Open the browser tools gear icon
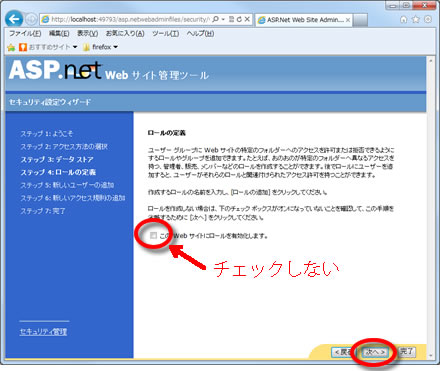The width and height of the screenshot is (440, 371). [x=428, y=19]
